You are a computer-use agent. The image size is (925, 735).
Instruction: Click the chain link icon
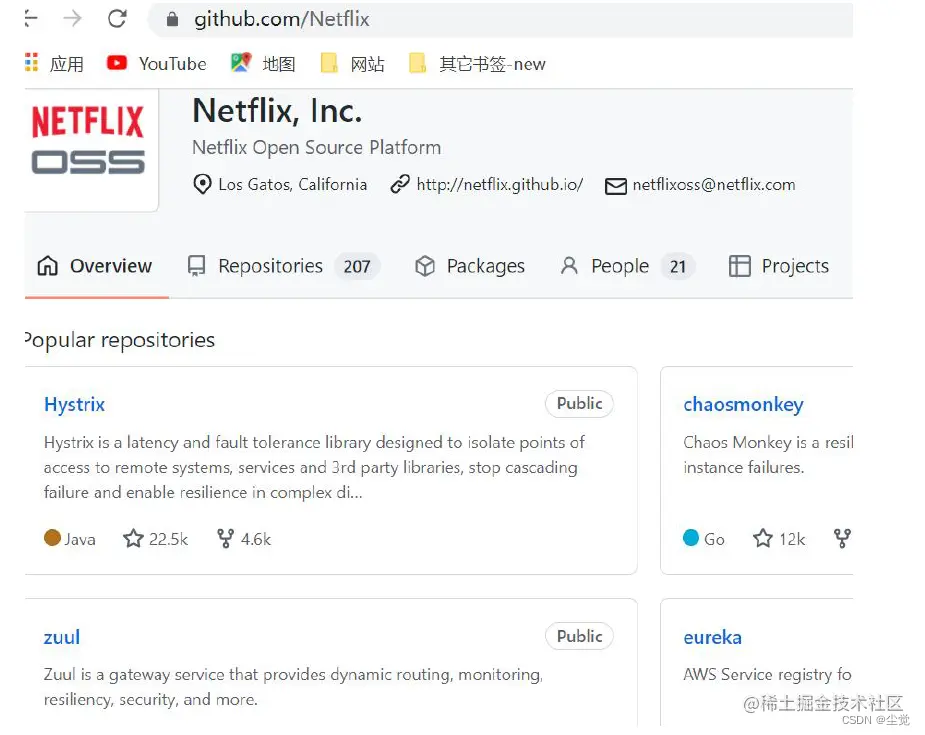(x=400, y=185)
